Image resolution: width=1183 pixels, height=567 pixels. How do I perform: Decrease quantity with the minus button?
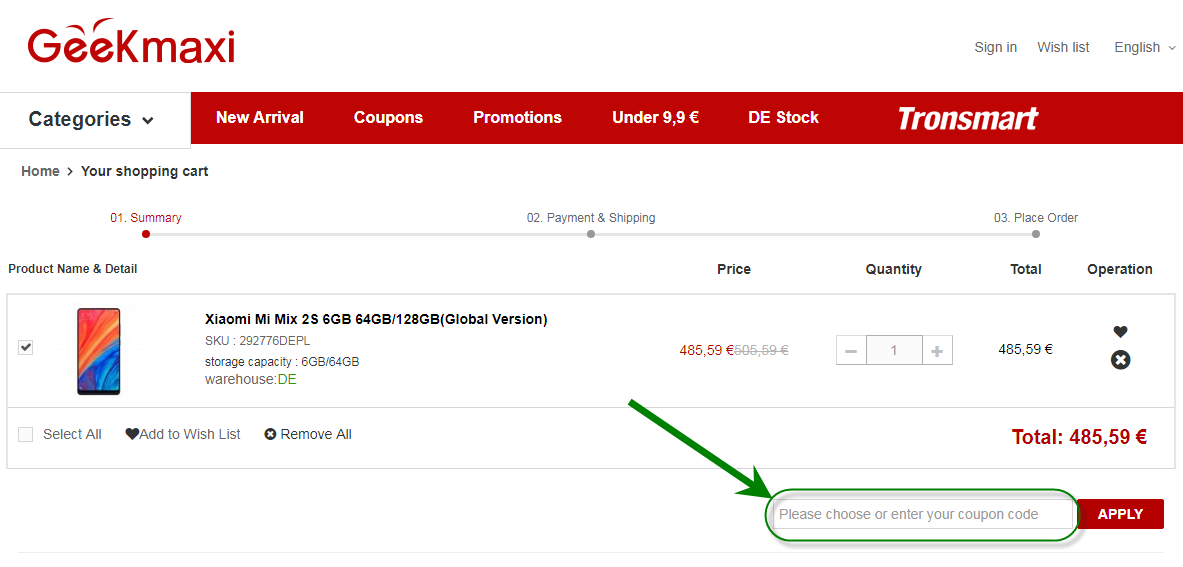[851, 351]
